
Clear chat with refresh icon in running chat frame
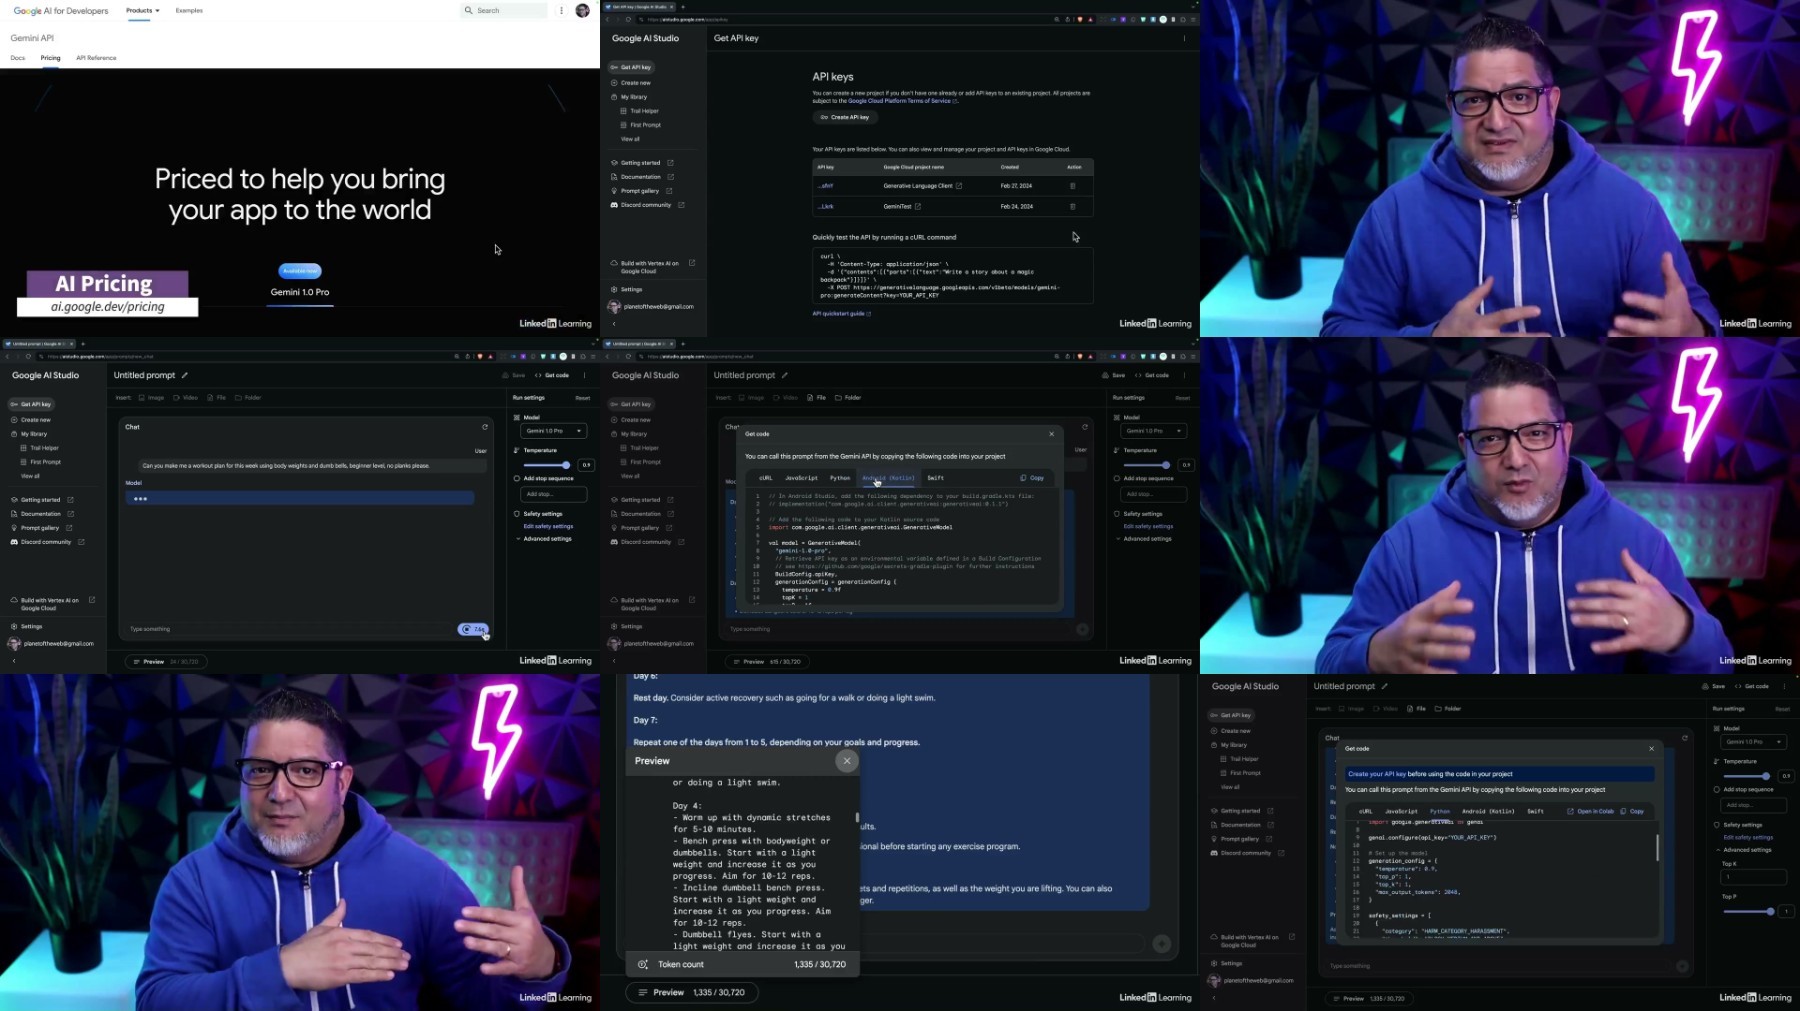[x=485, y=427]
